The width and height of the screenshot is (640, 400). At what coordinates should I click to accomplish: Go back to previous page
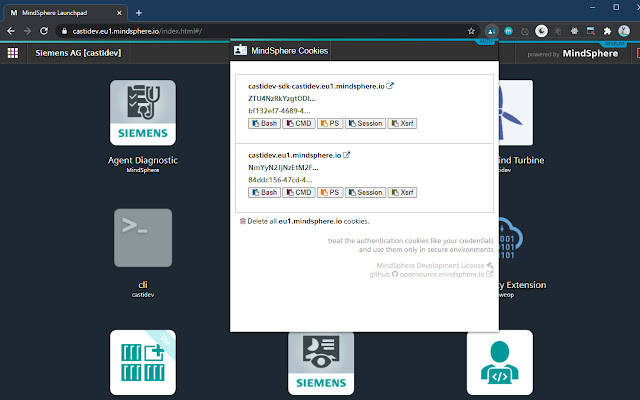11,31
